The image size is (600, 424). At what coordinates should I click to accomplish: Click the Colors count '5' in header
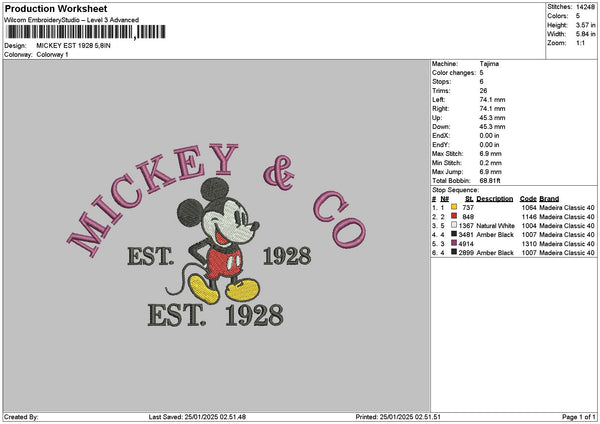point(578,16)
